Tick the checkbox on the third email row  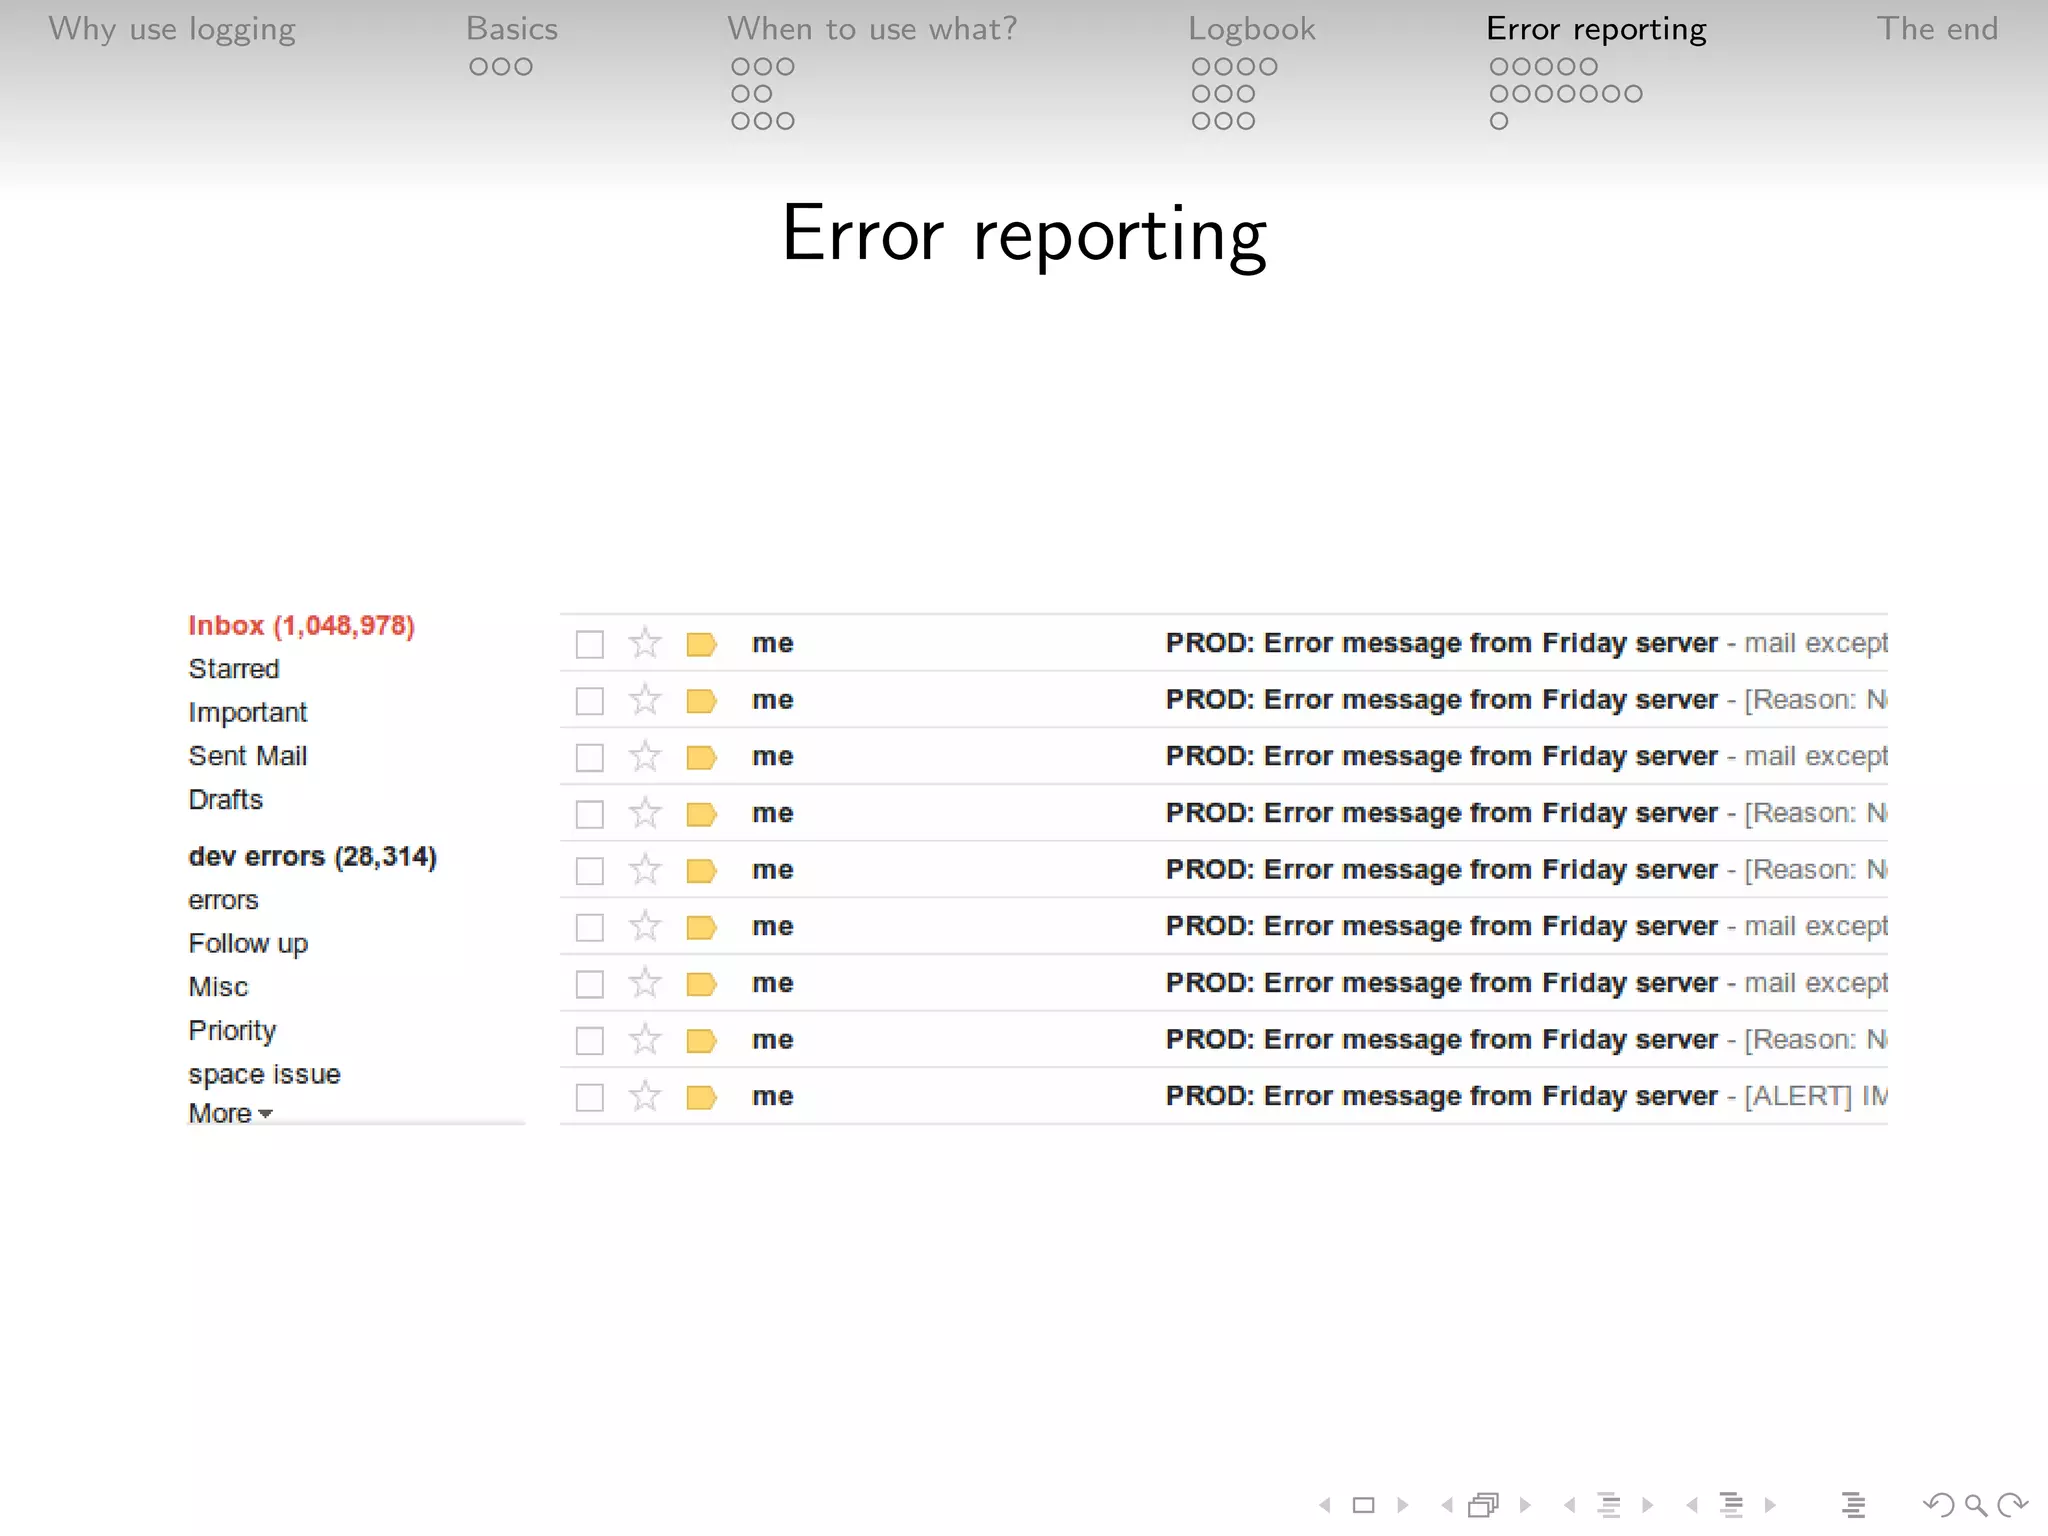pos(590,758)
